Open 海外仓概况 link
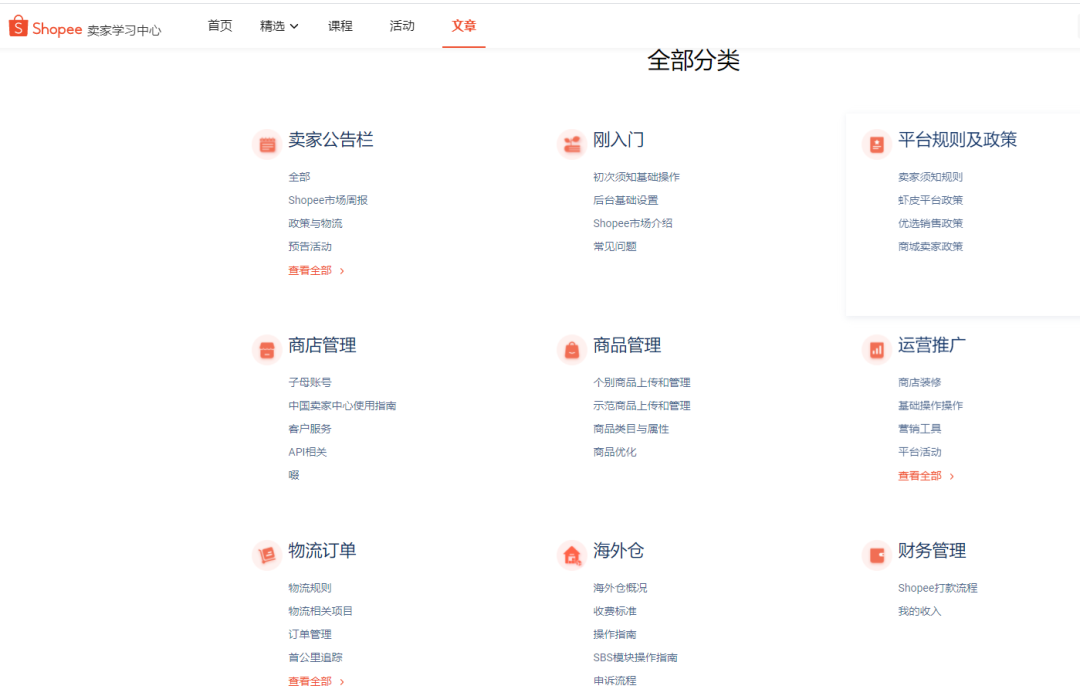Image resolution: width=1080 pixels, height=696 pixels. tap(620, 588)
